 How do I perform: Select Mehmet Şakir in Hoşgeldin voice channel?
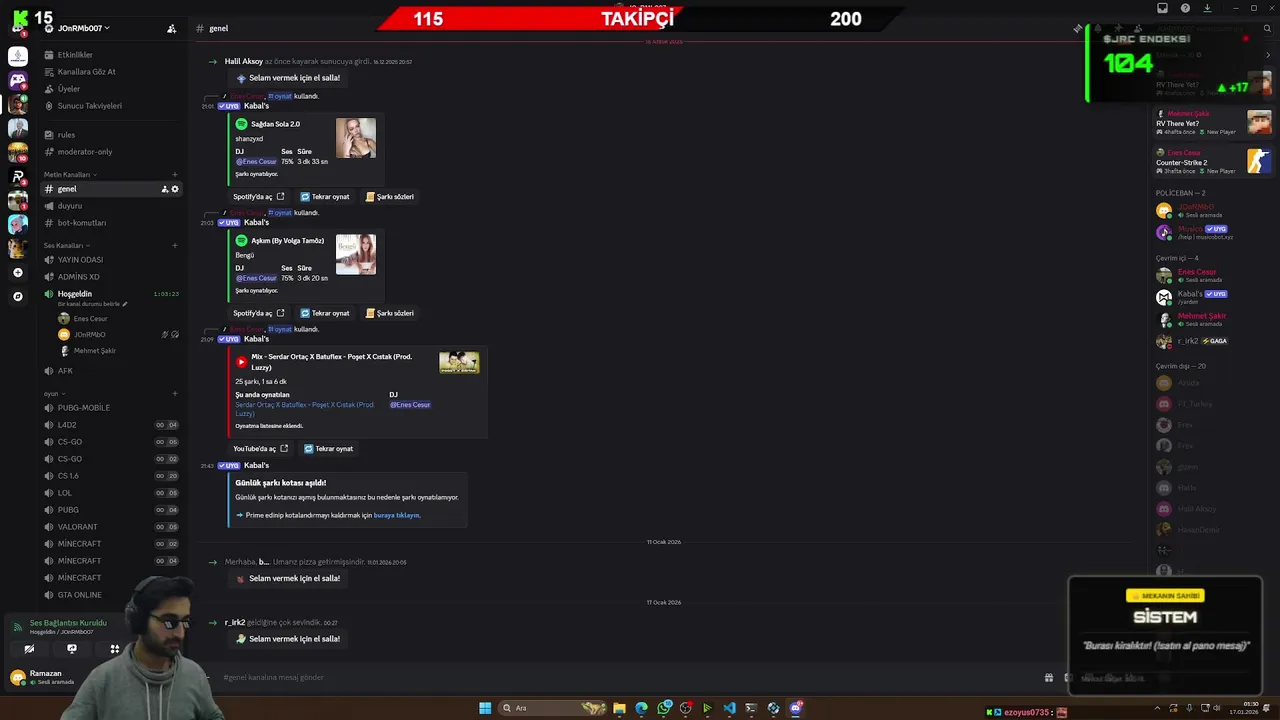[x=94, y=351]
